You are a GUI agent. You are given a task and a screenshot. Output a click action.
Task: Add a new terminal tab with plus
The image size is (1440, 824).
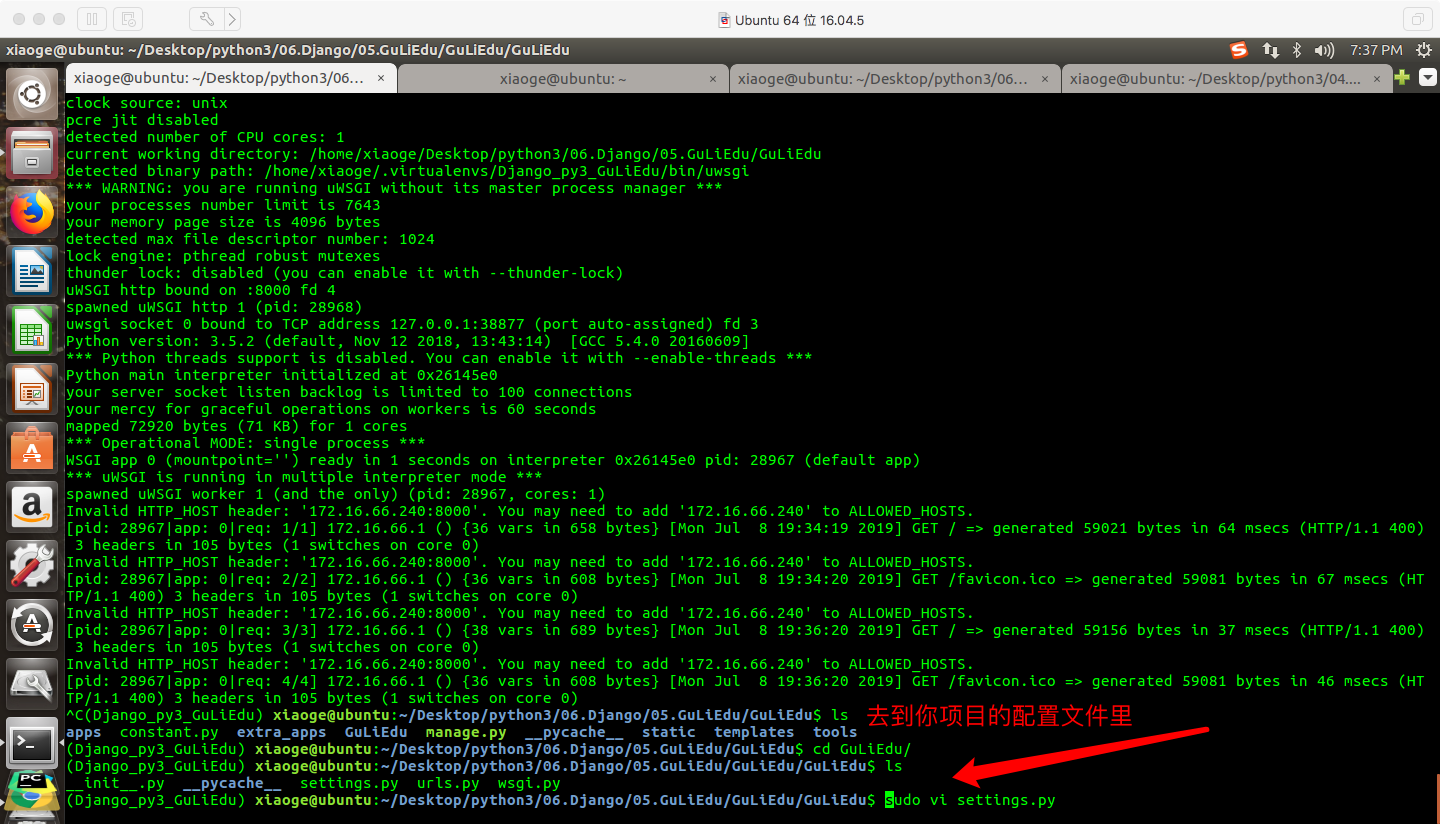(1402, 78)
